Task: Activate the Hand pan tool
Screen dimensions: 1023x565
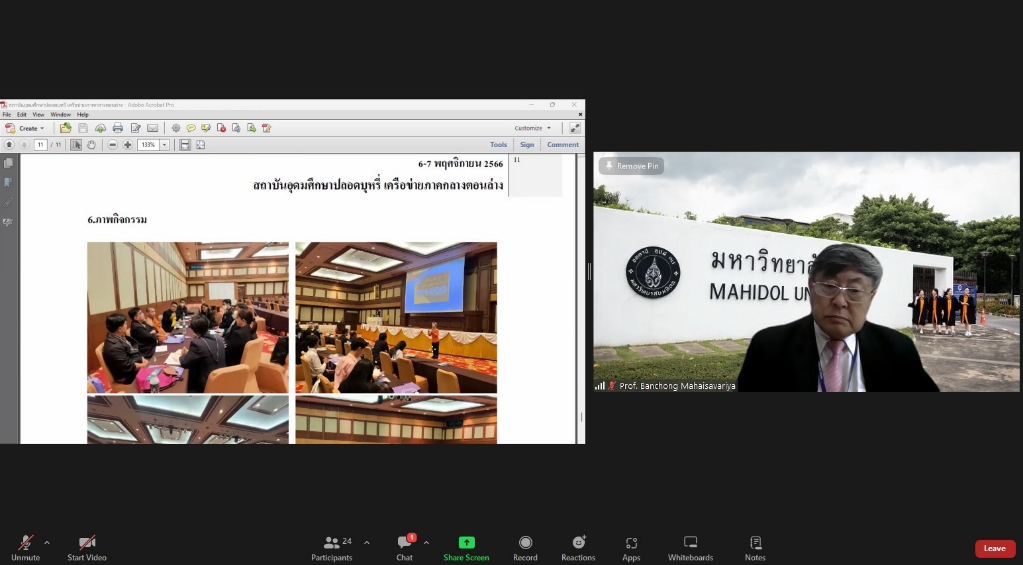Action: click(91, 145)
